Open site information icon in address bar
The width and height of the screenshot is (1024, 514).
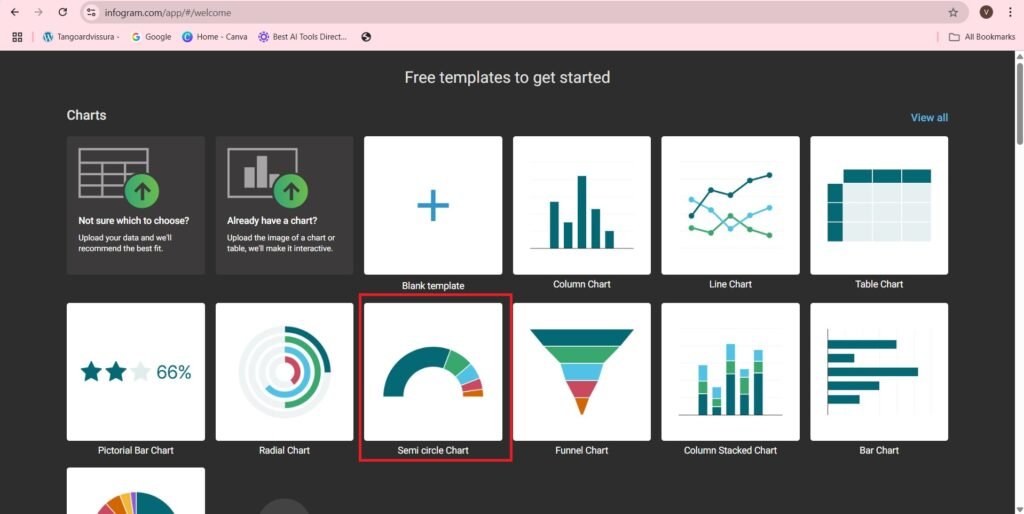[x=92, y=12]
